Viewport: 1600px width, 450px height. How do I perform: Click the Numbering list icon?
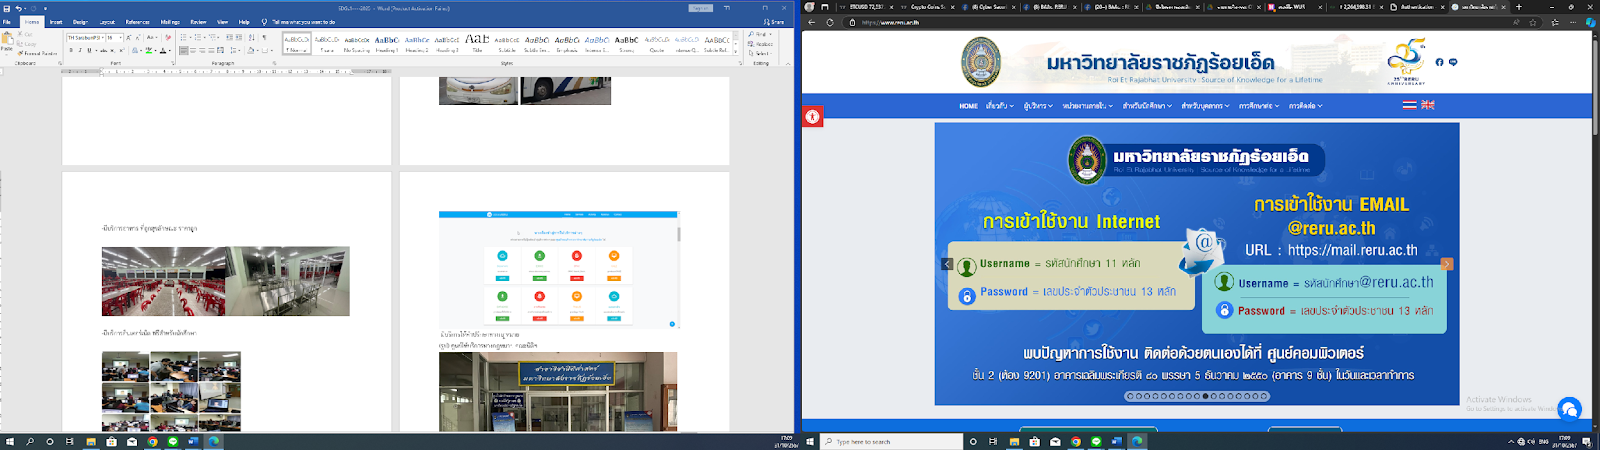[x=198, y=37]
